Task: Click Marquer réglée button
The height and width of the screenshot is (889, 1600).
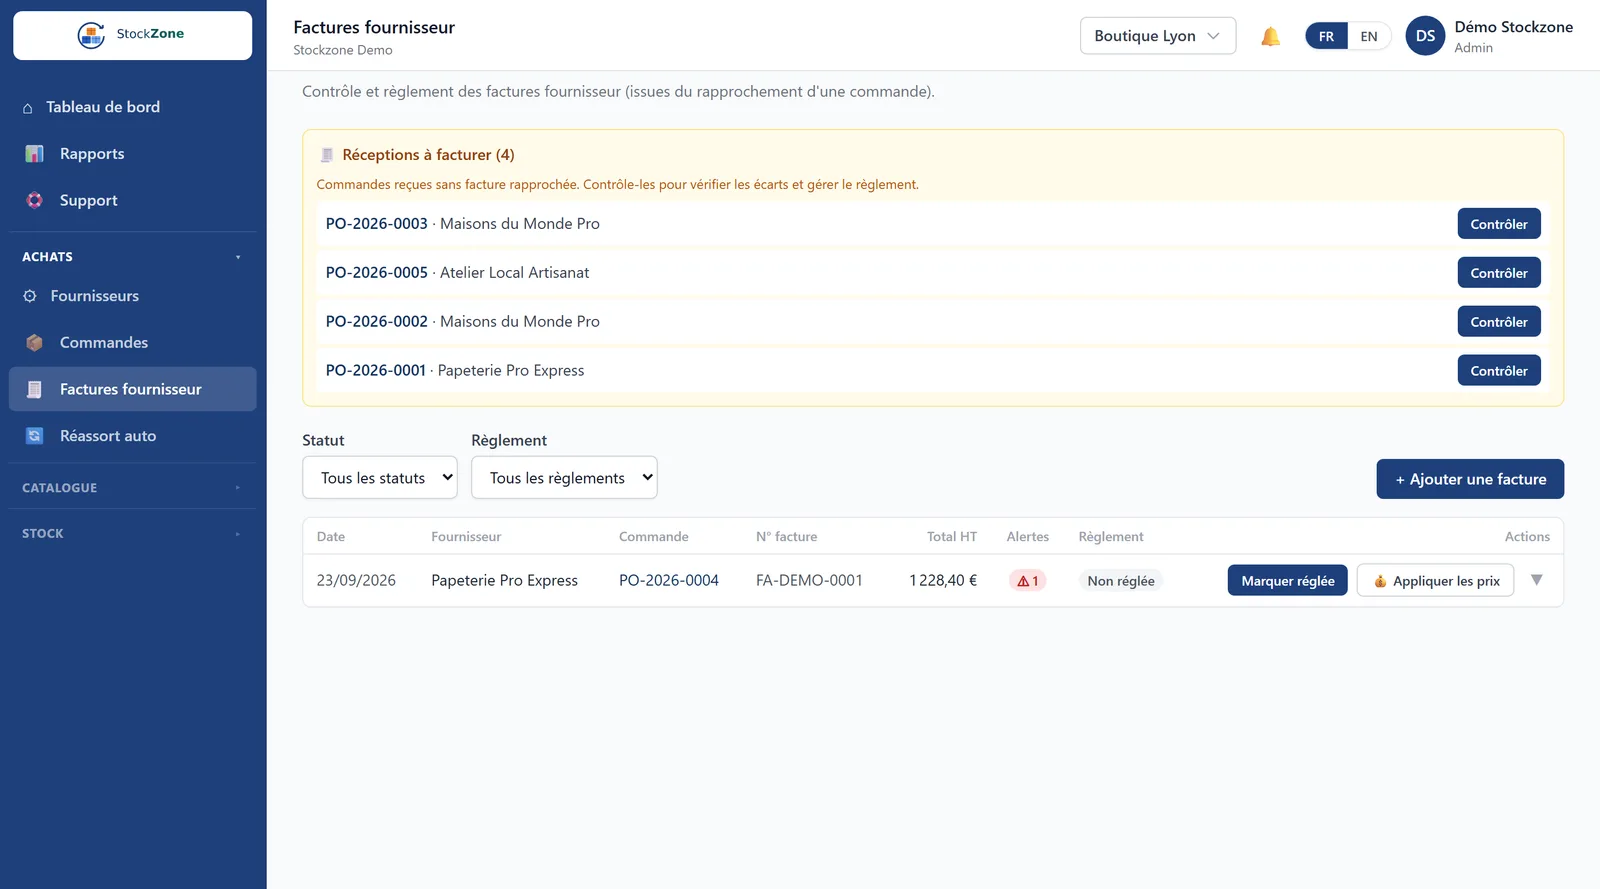Action: click(1288, 581)
